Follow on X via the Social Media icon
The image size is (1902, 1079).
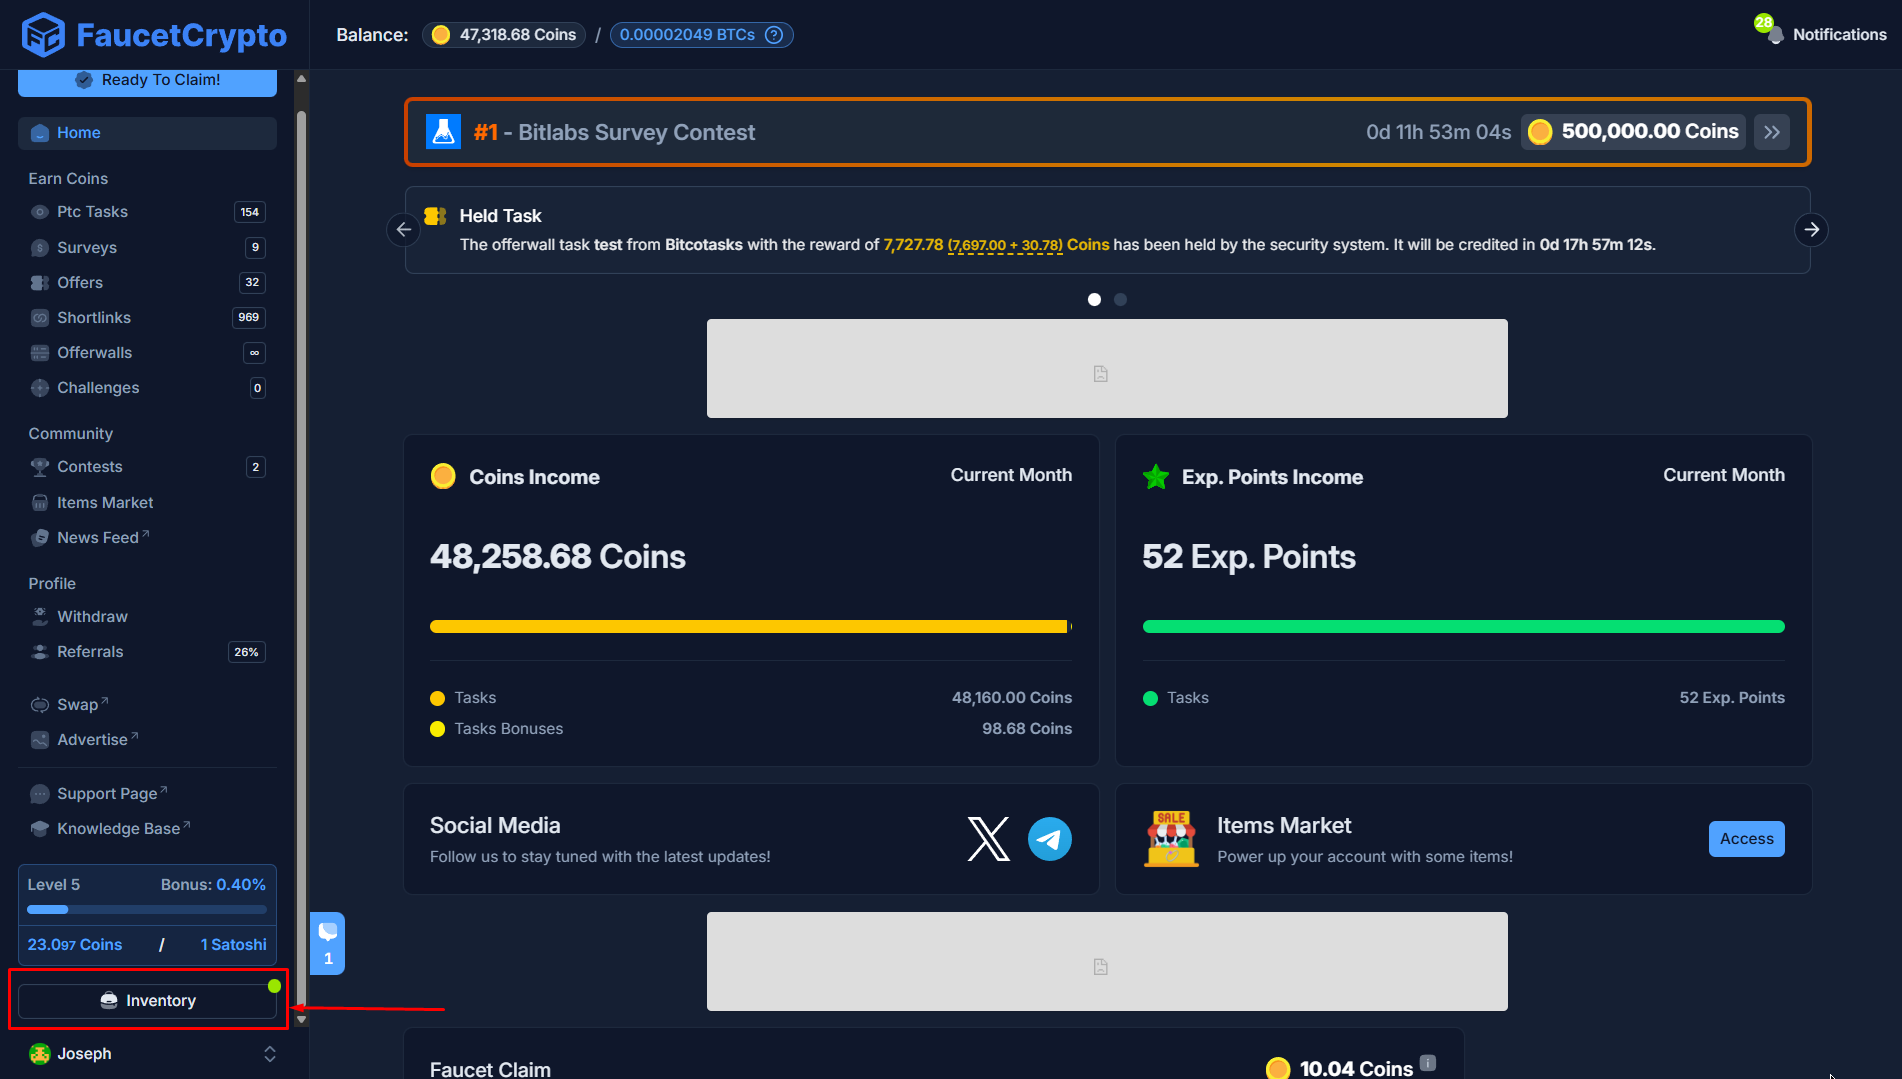(987, 839)
